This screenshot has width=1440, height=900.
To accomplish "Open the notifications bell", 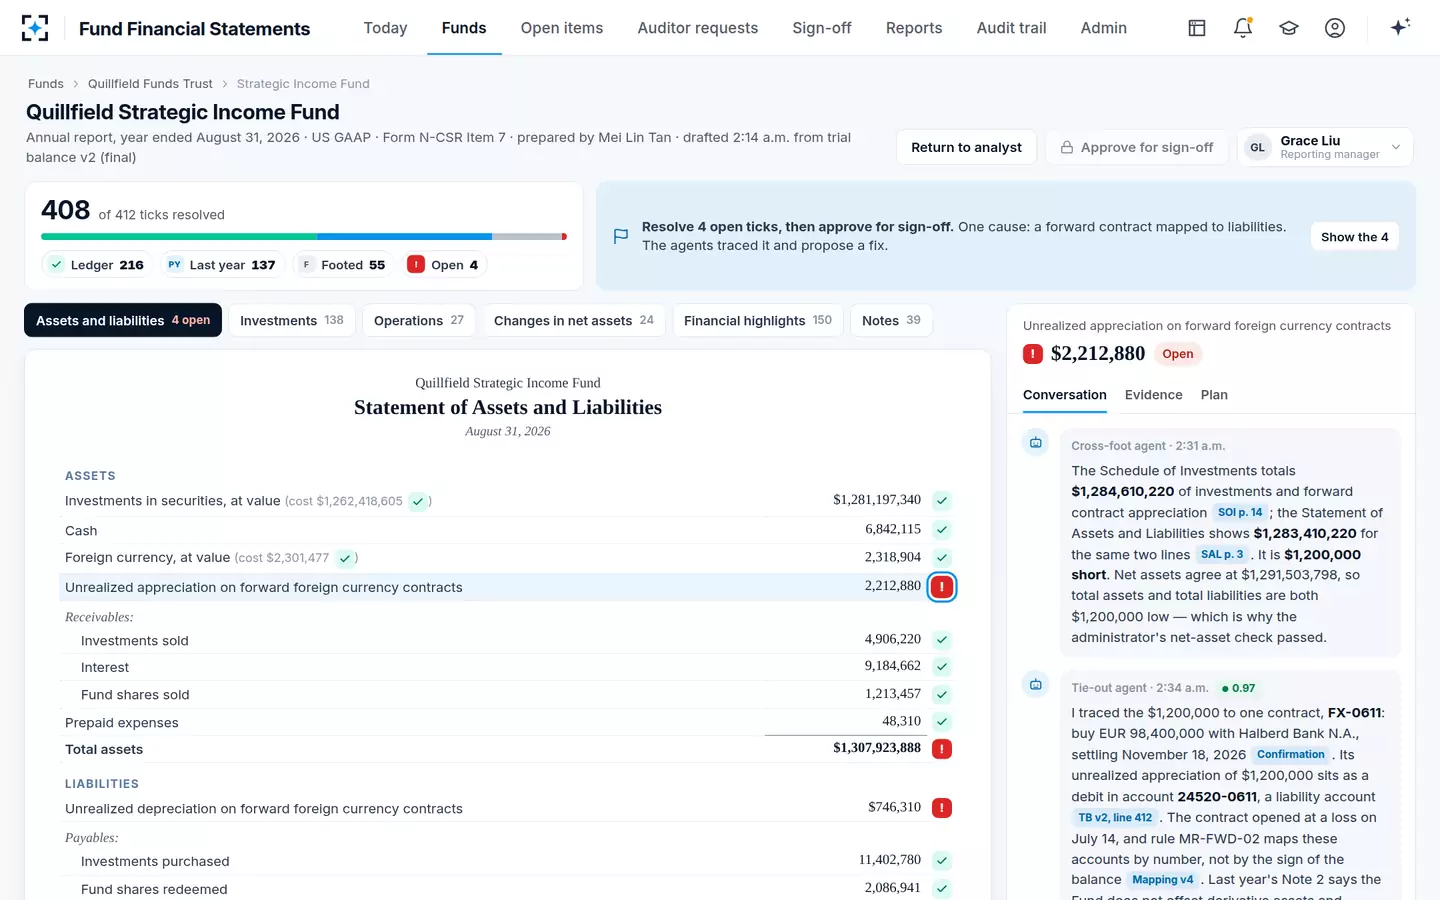I will point(1243,28).
